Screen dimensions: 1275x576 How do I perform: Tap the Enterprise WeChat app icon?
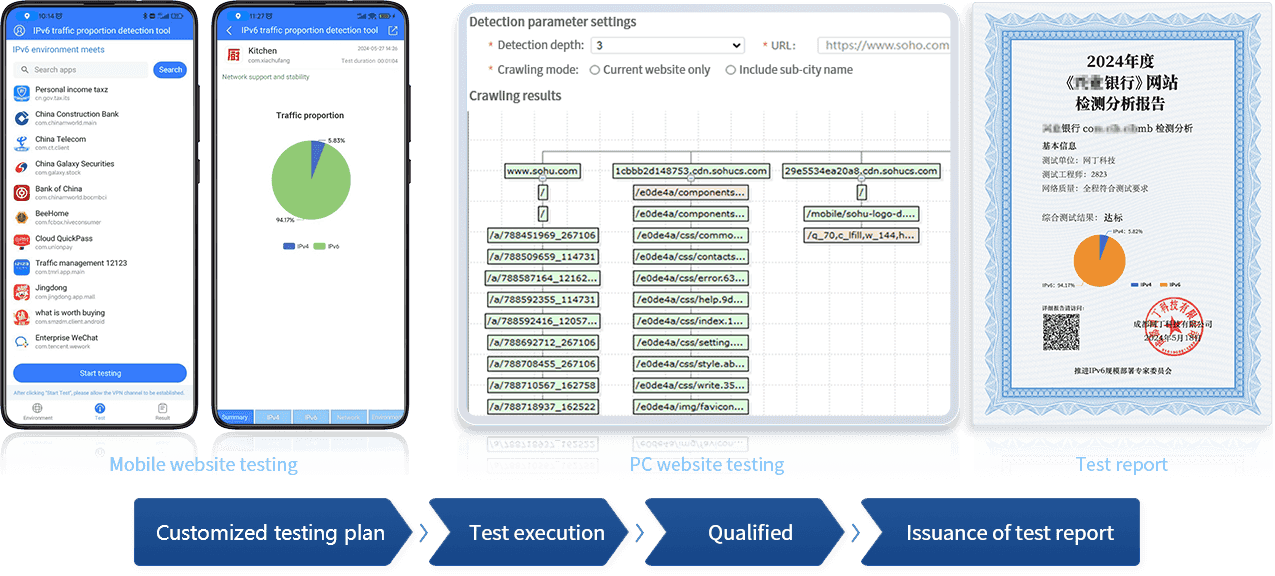pos(22,341)
